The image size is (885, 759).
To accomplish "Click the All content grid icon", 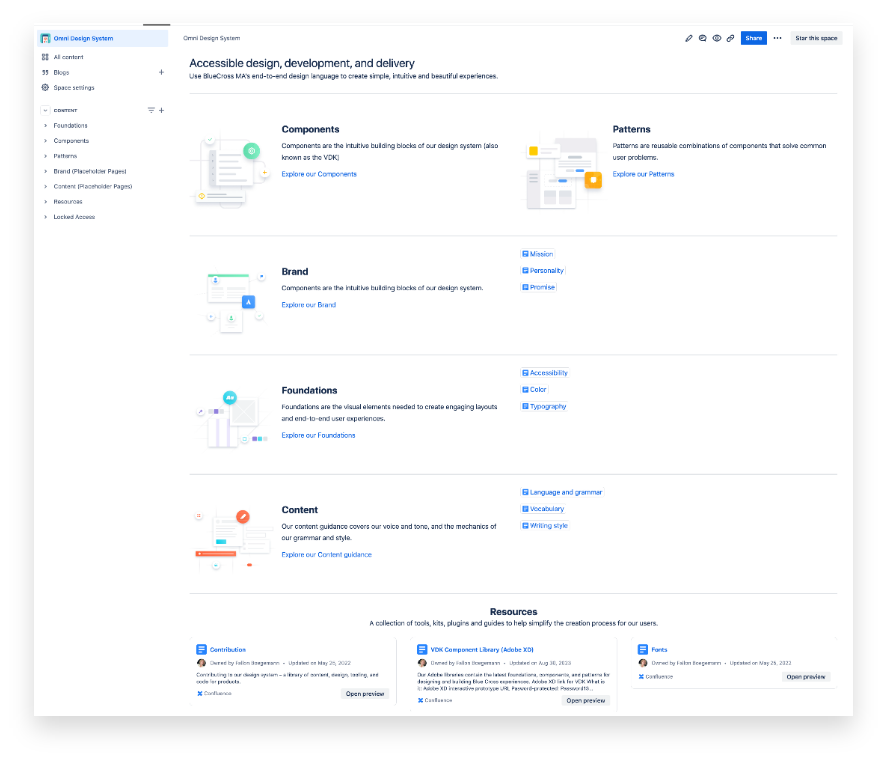I will (45, 57).
